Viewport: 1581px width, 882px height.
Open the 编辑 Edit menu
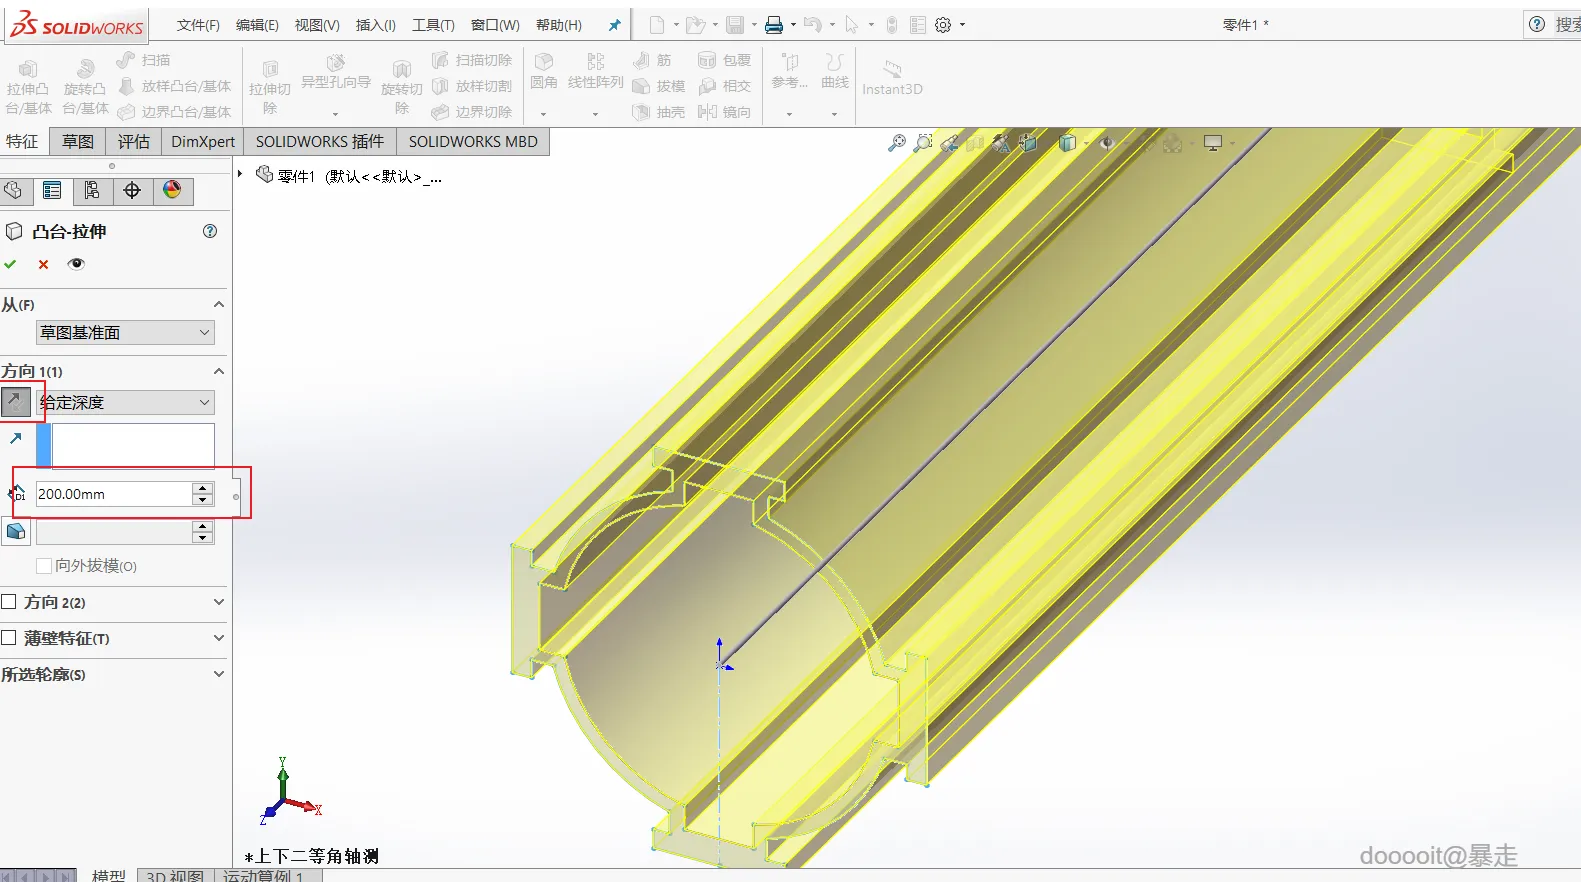click(x=257, y=25)
